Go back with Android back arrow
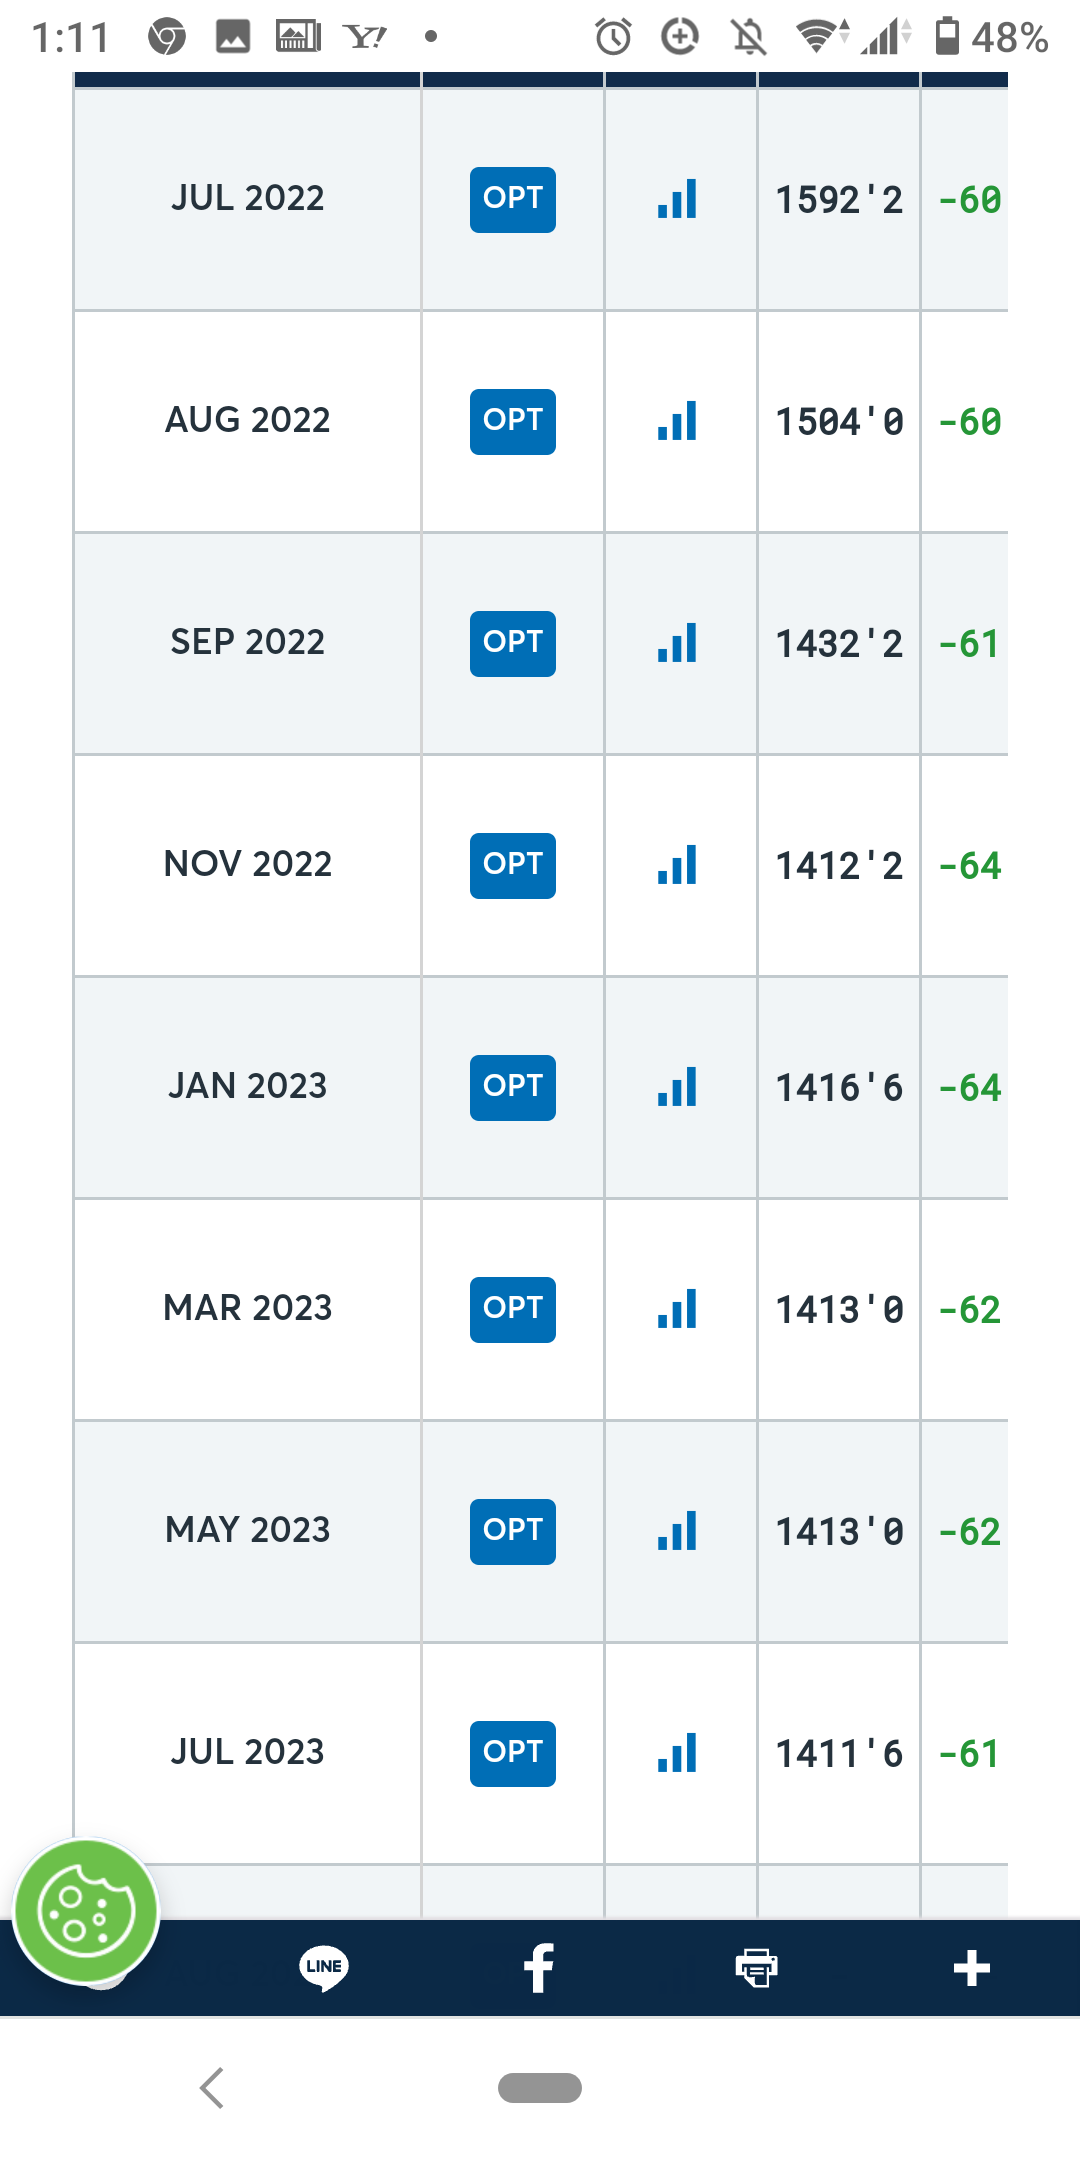 pos(212,2088)
